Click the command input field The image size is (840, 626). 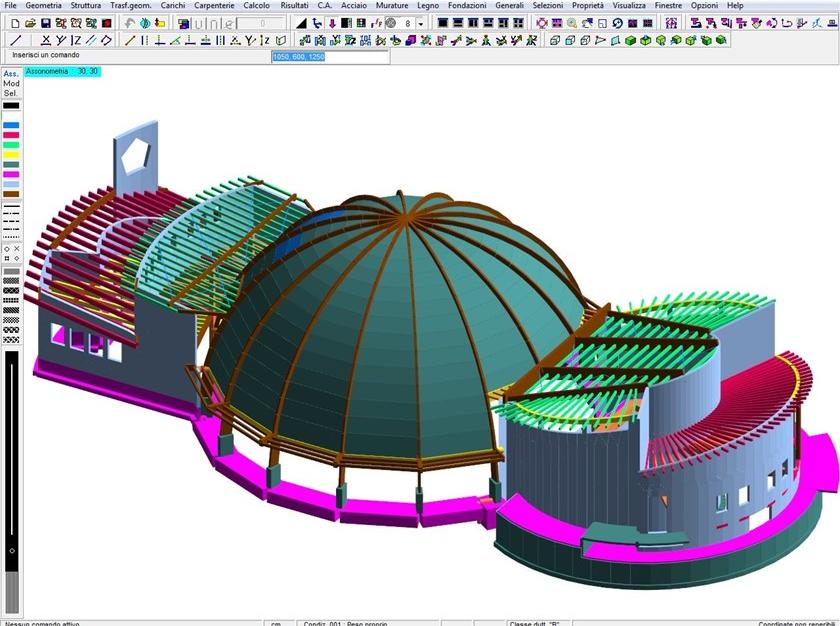click(330, 57)
